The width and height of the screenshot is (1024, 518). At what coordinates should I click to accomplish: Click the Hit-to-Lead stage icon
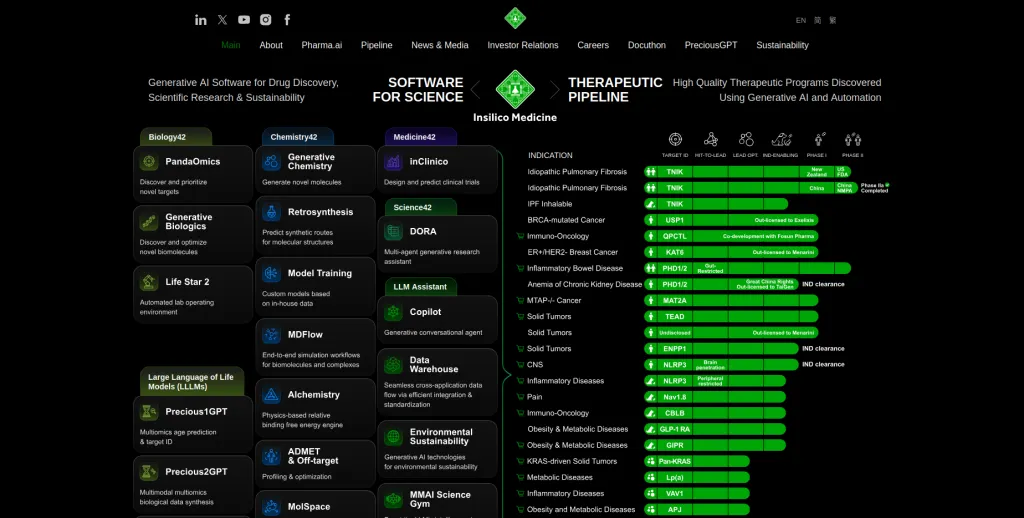pos(711,139)
